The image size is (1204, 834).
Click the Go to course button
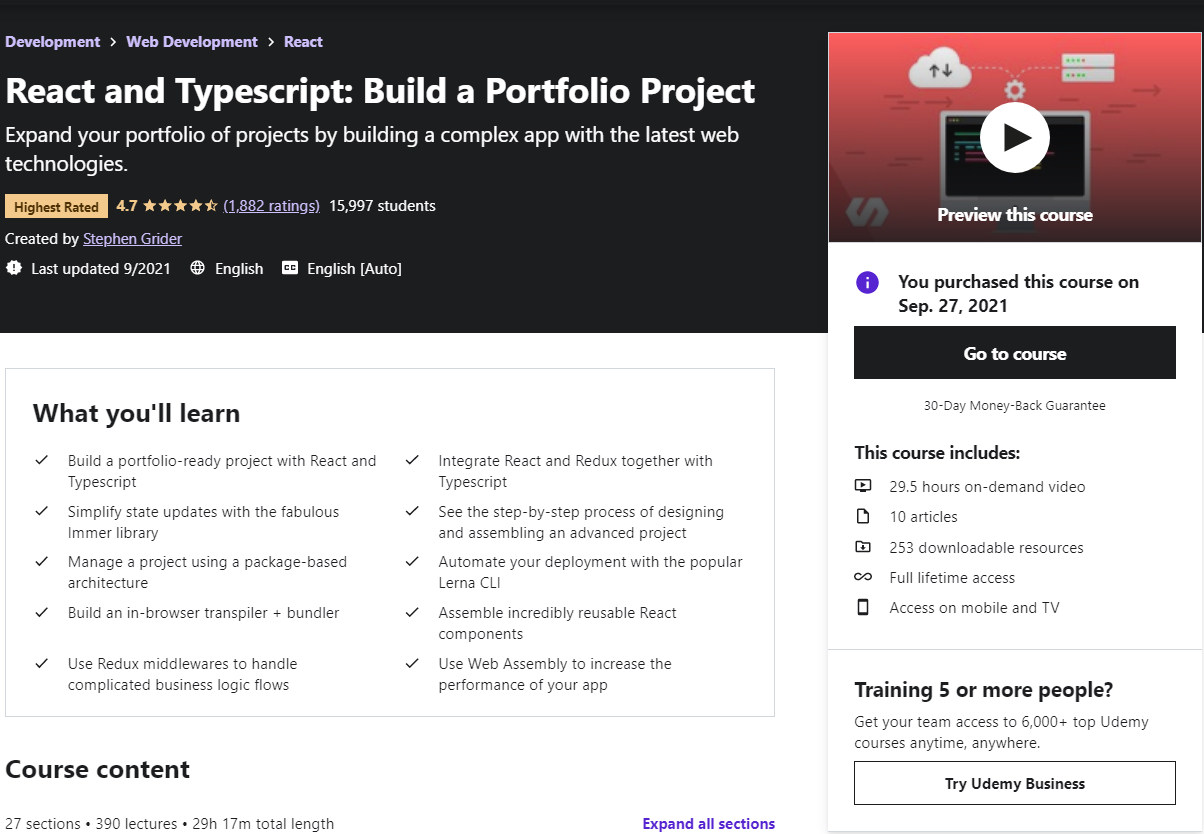click(1015, 353)
